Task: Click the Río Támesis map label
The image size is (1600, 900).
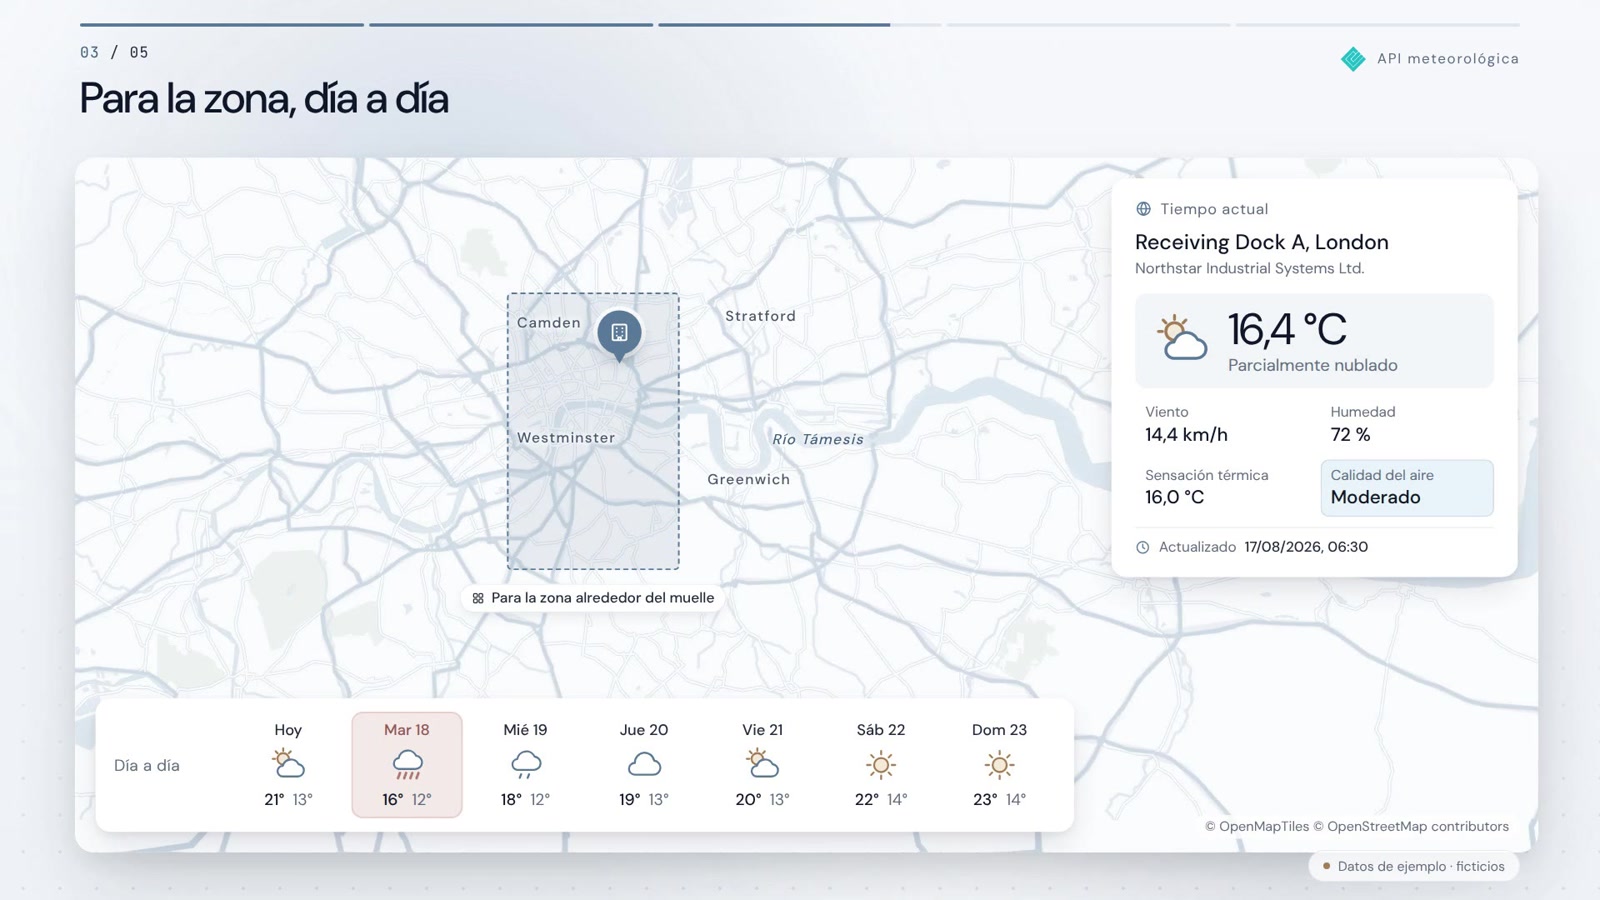Action: click(x=818, y=439)
